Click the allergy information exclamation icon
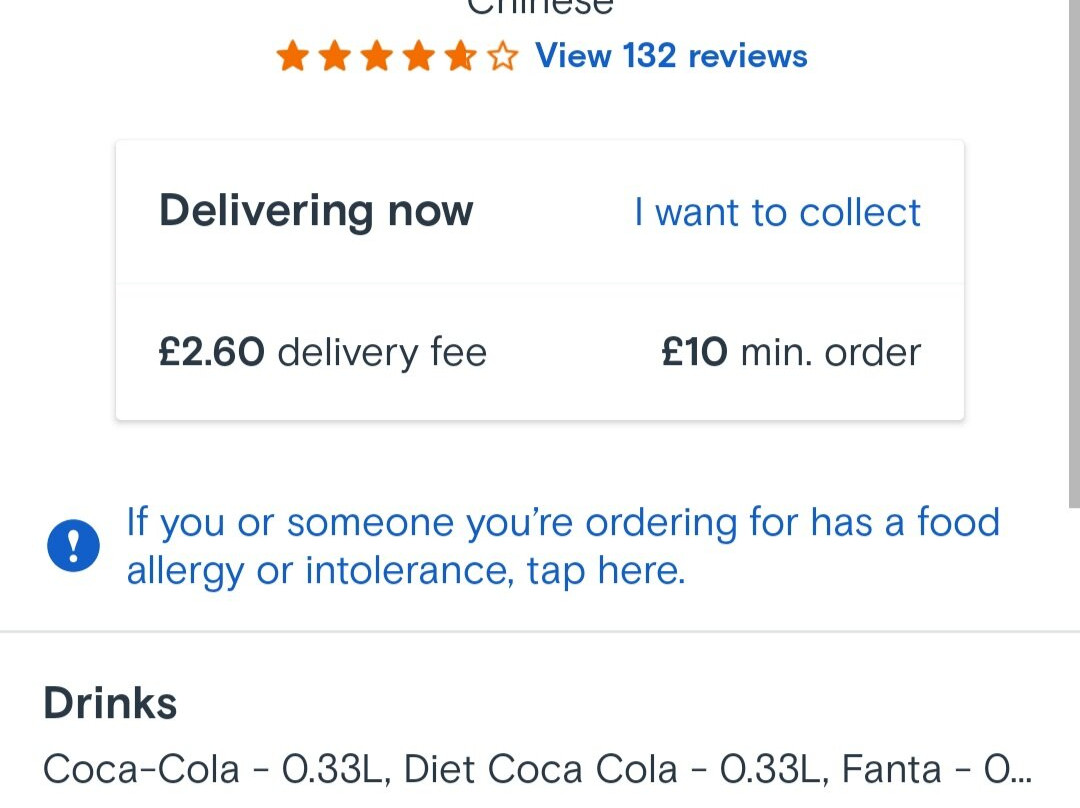1080x808 pixels. [72, 545]
